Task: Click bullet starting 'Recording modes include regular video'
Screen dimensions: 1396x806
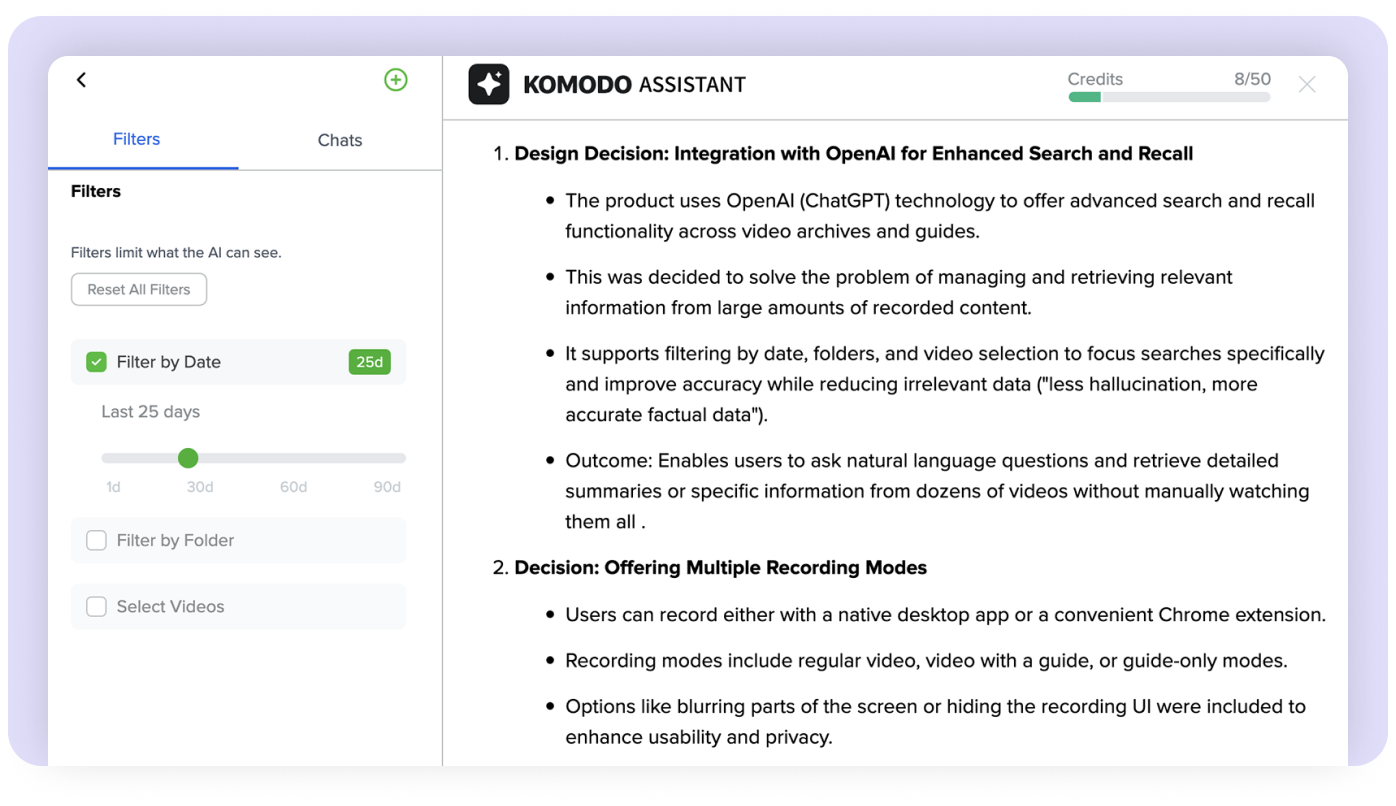Action: pos(926,661)
